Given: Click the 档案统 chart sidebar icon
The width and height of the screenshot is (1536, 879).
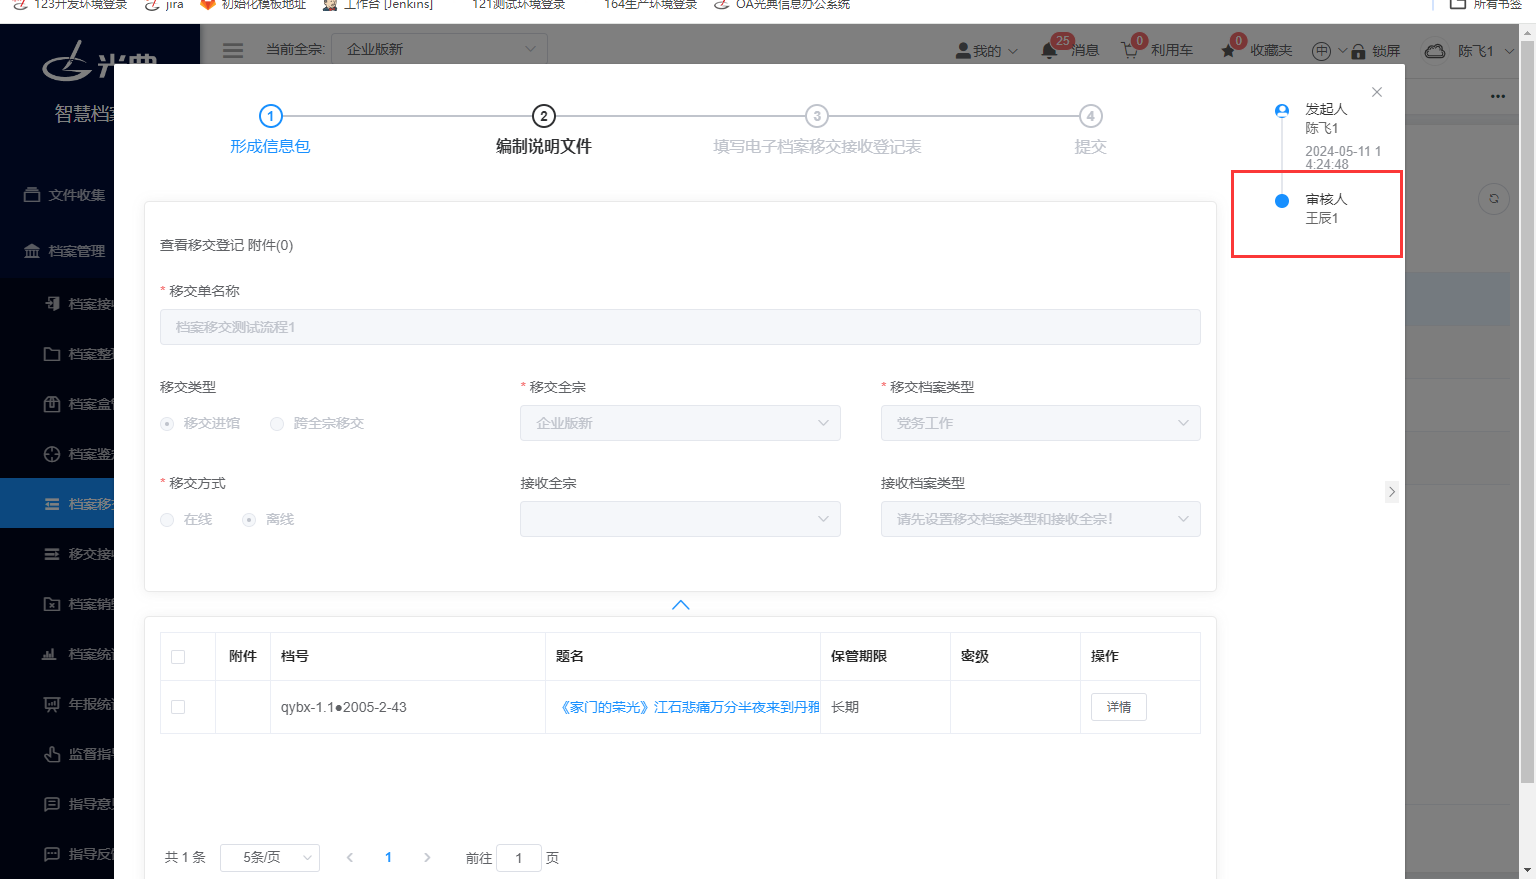Looking at the screenshot, I should click(49, 654).
